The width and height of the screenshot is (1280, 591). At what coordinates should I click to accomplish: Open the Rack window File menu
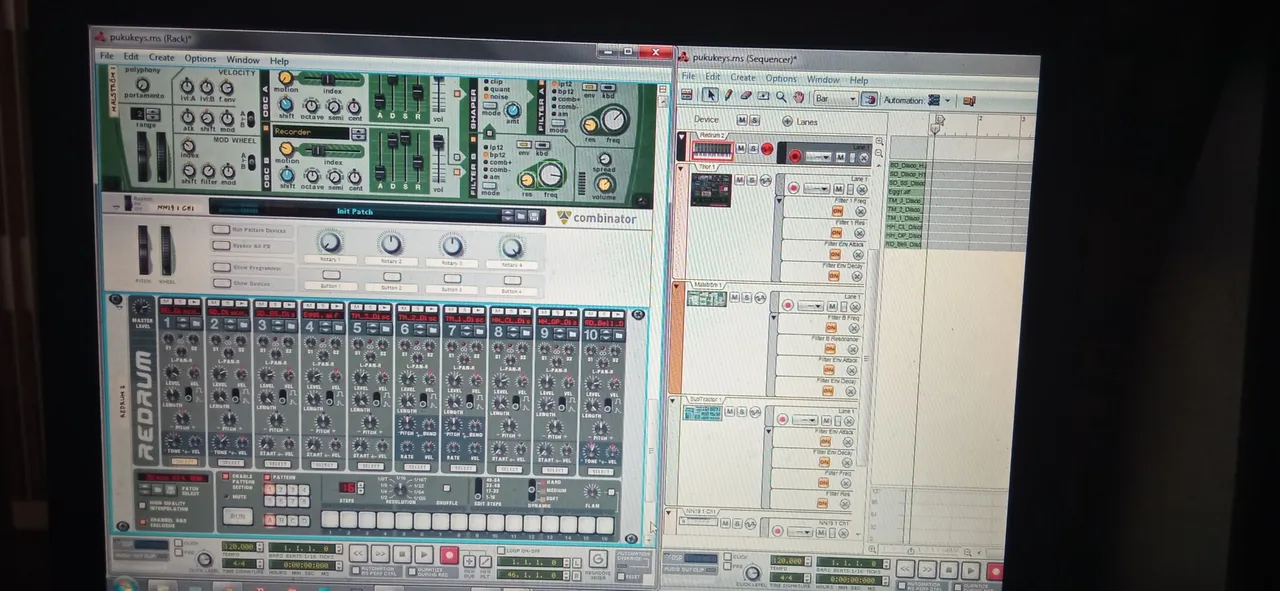point(106,57)
